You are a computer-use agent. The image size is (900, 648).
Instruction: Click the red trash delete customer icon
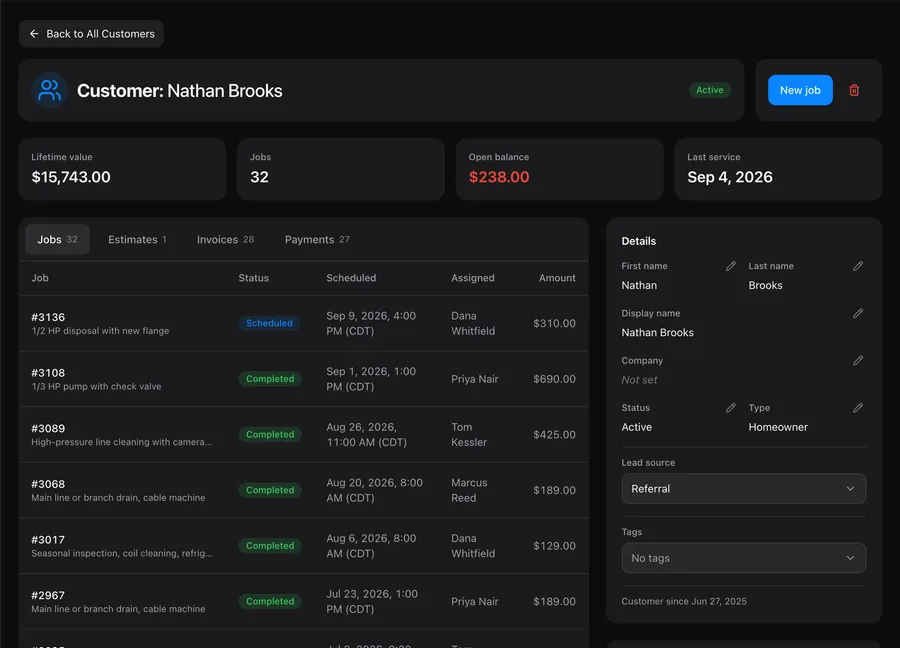(x=854, y=90)
